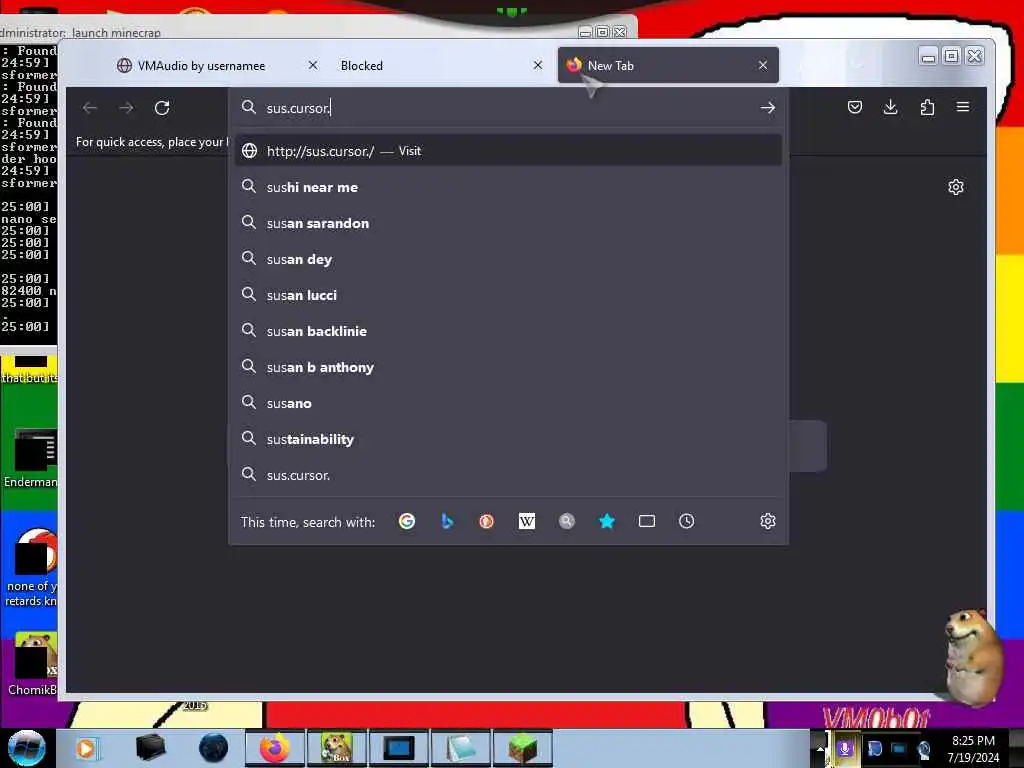
Task: Open the ChomikBox desktop shortcut
Action: pyautogui.click(x=31, y=664)
